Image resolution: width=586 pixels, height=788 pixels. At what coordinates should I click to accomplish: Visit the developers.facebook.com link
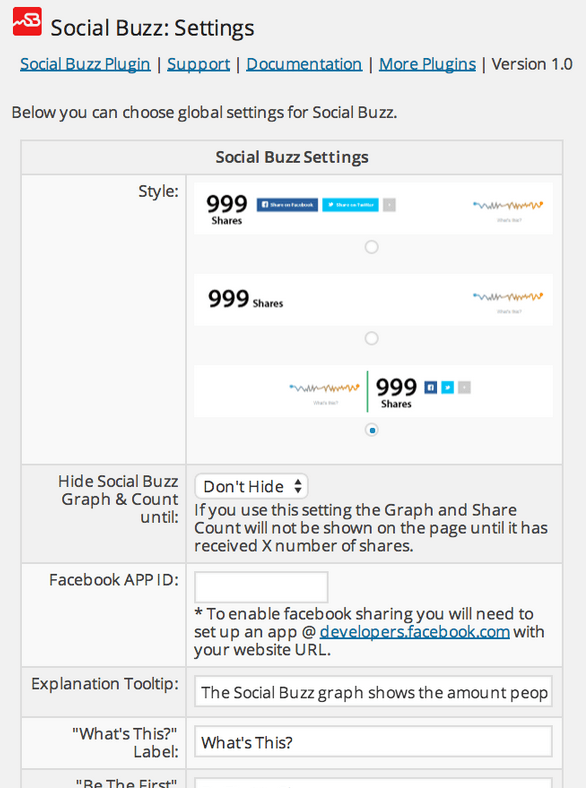(415, 632)
